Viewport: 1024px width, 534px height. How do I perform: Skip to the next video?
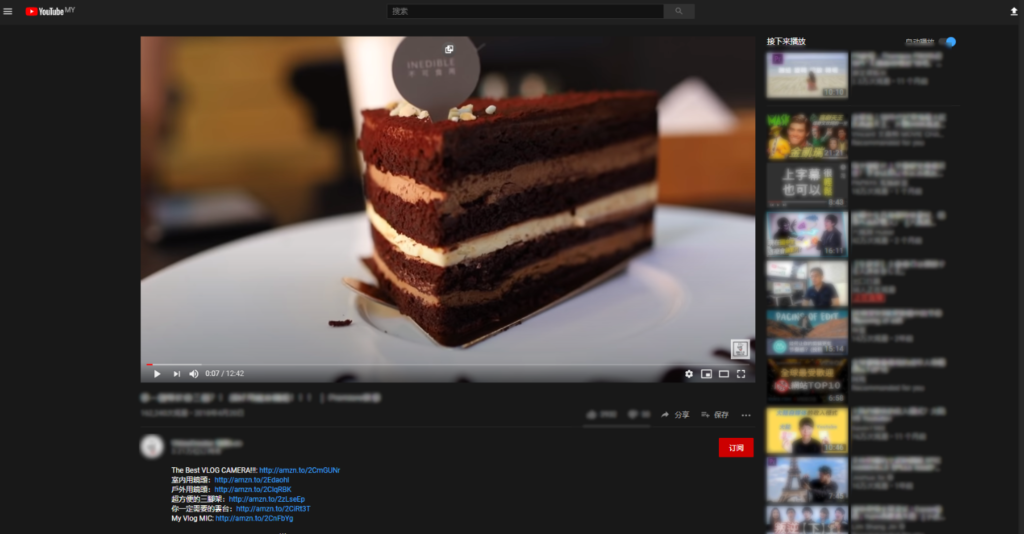(176, 374)
